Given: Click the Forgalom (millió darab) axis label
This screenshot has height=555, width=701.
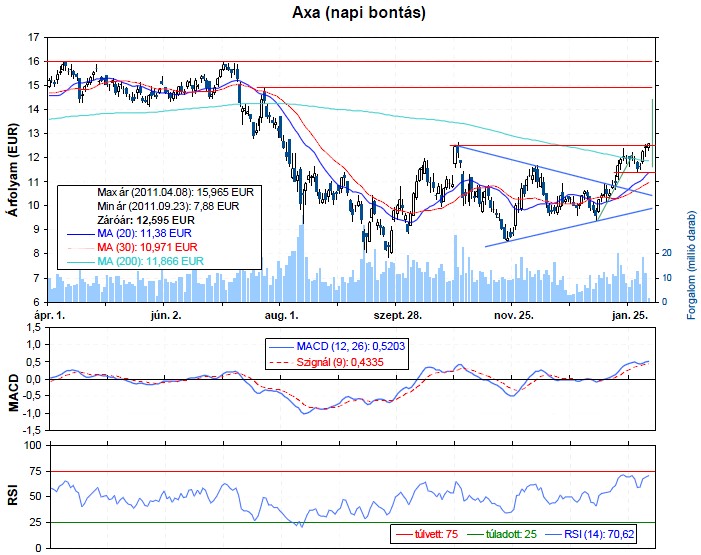Looking at the screenshot, I should [691, 265].
